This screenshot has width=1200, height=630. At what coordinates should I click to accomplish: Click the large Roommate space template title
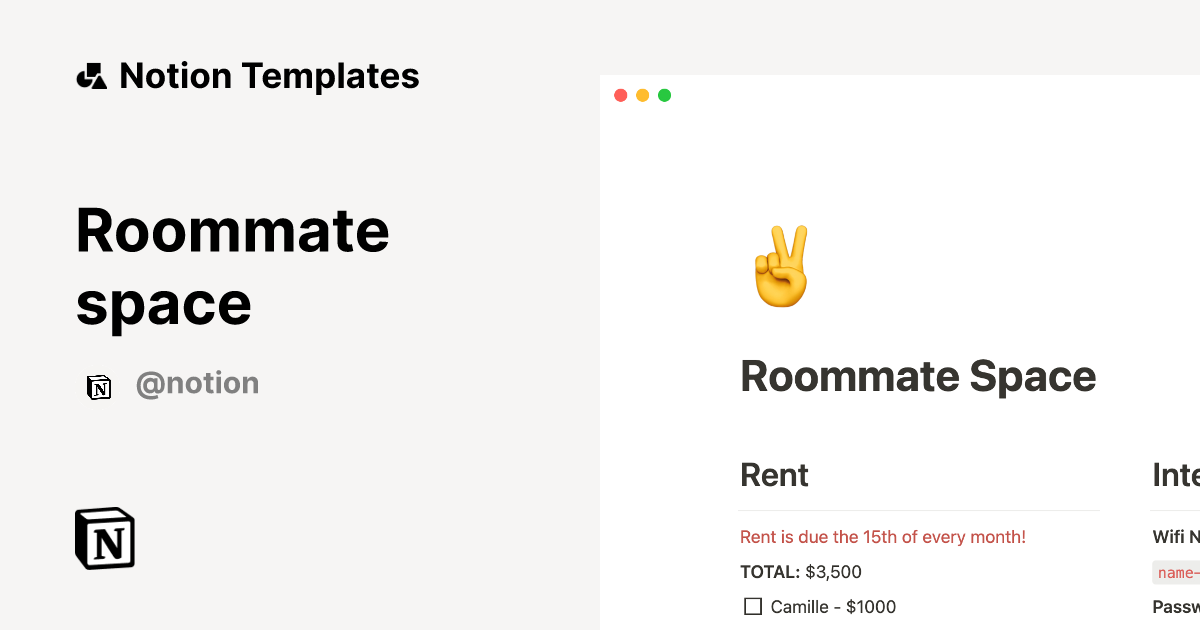click(x=232, y=266)
